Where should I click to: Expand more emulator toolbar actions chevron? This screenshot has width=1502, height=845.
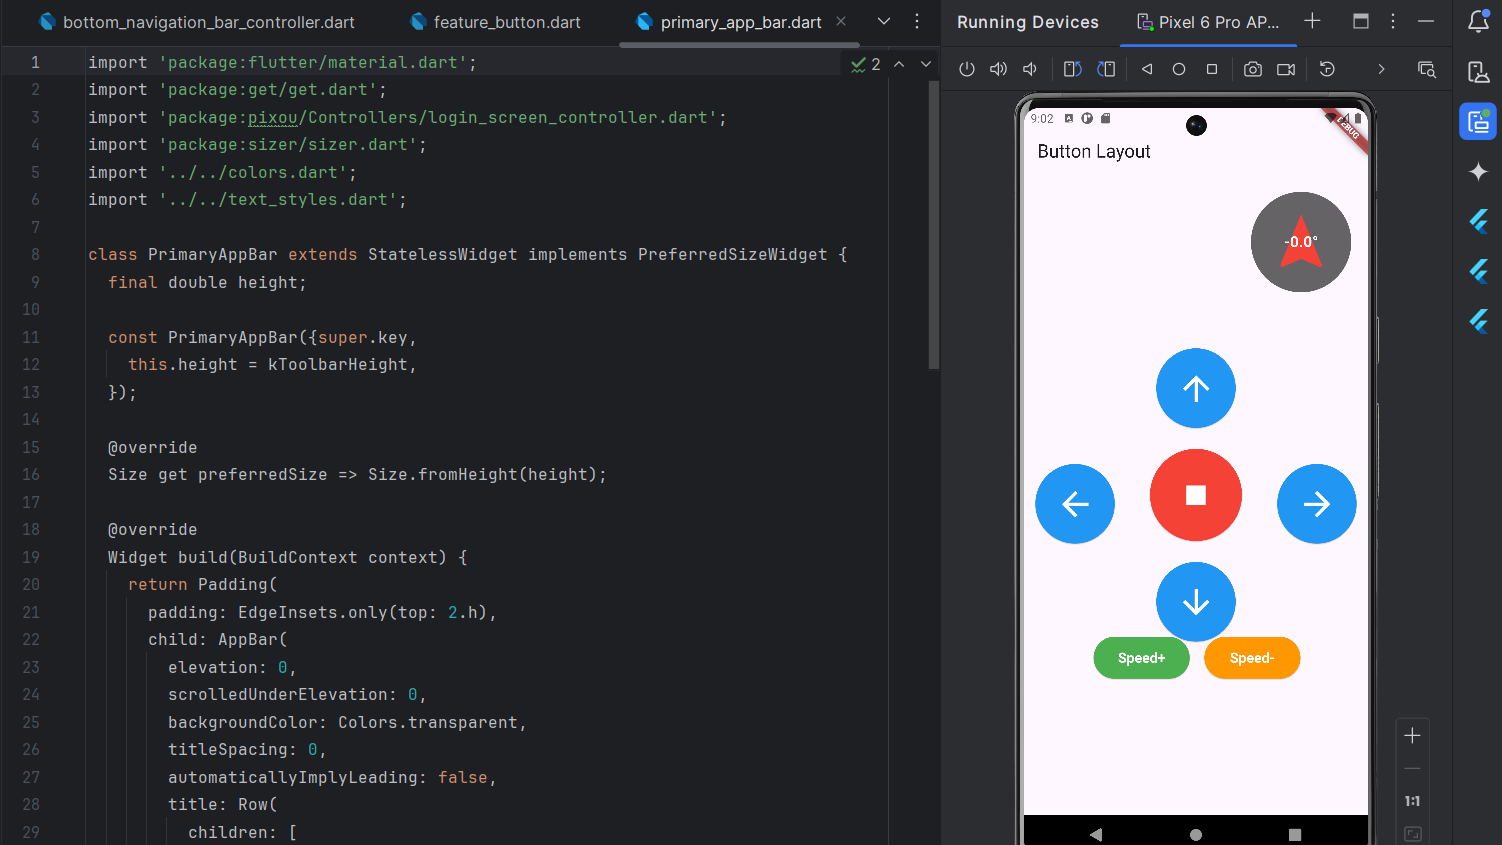click(1381, 69)
